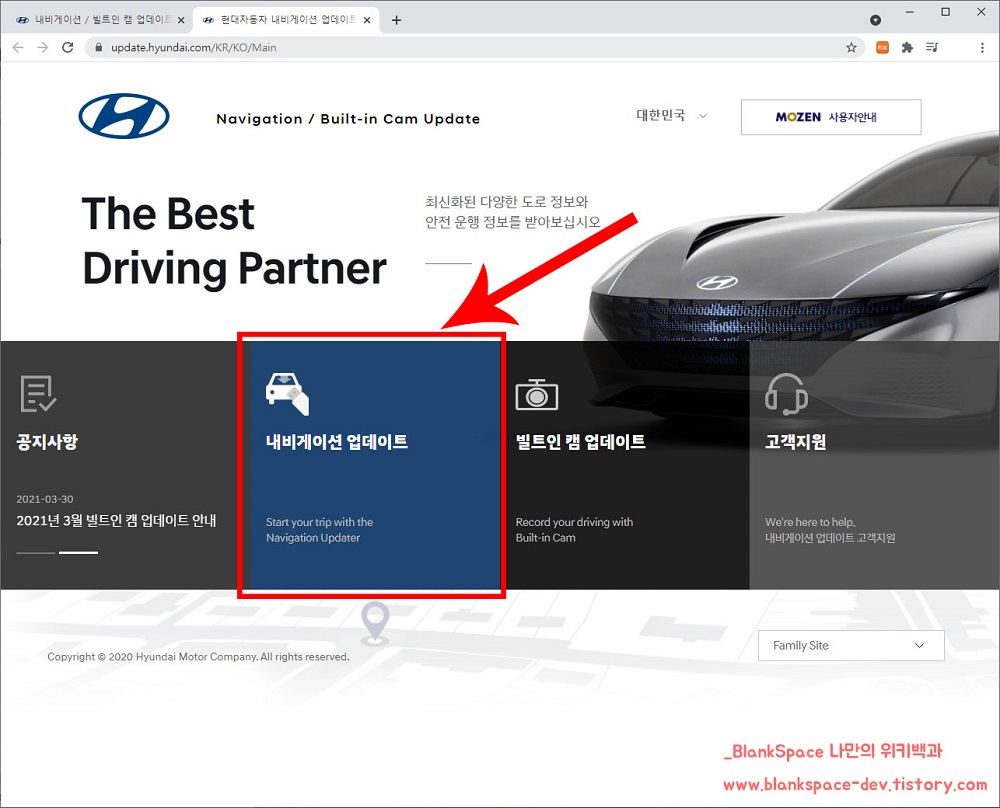Click the site security lock icon
1000x808 pixels.
pos(98,47)
